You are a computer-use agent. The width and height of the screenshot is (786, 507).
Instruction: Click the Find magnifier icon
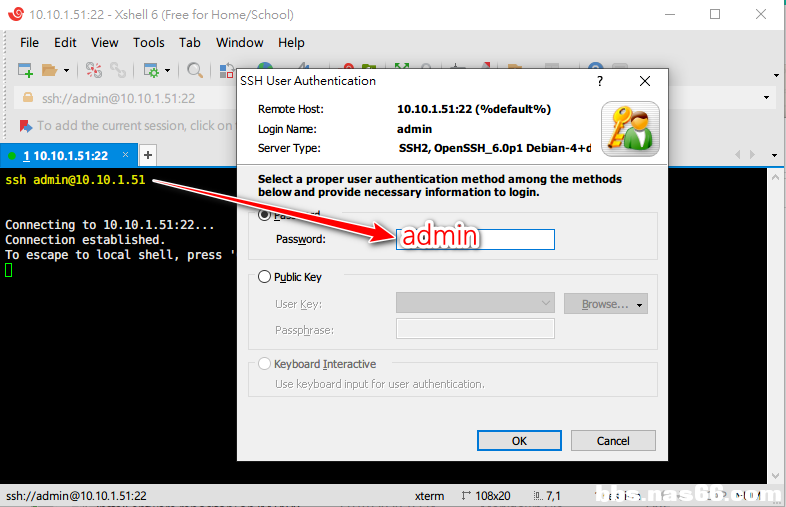(194, 70)
